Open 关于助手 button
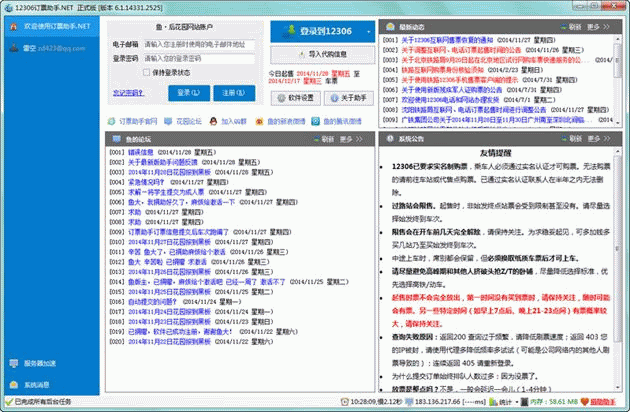Screen dimensions: 630x412 coord(349,98)
